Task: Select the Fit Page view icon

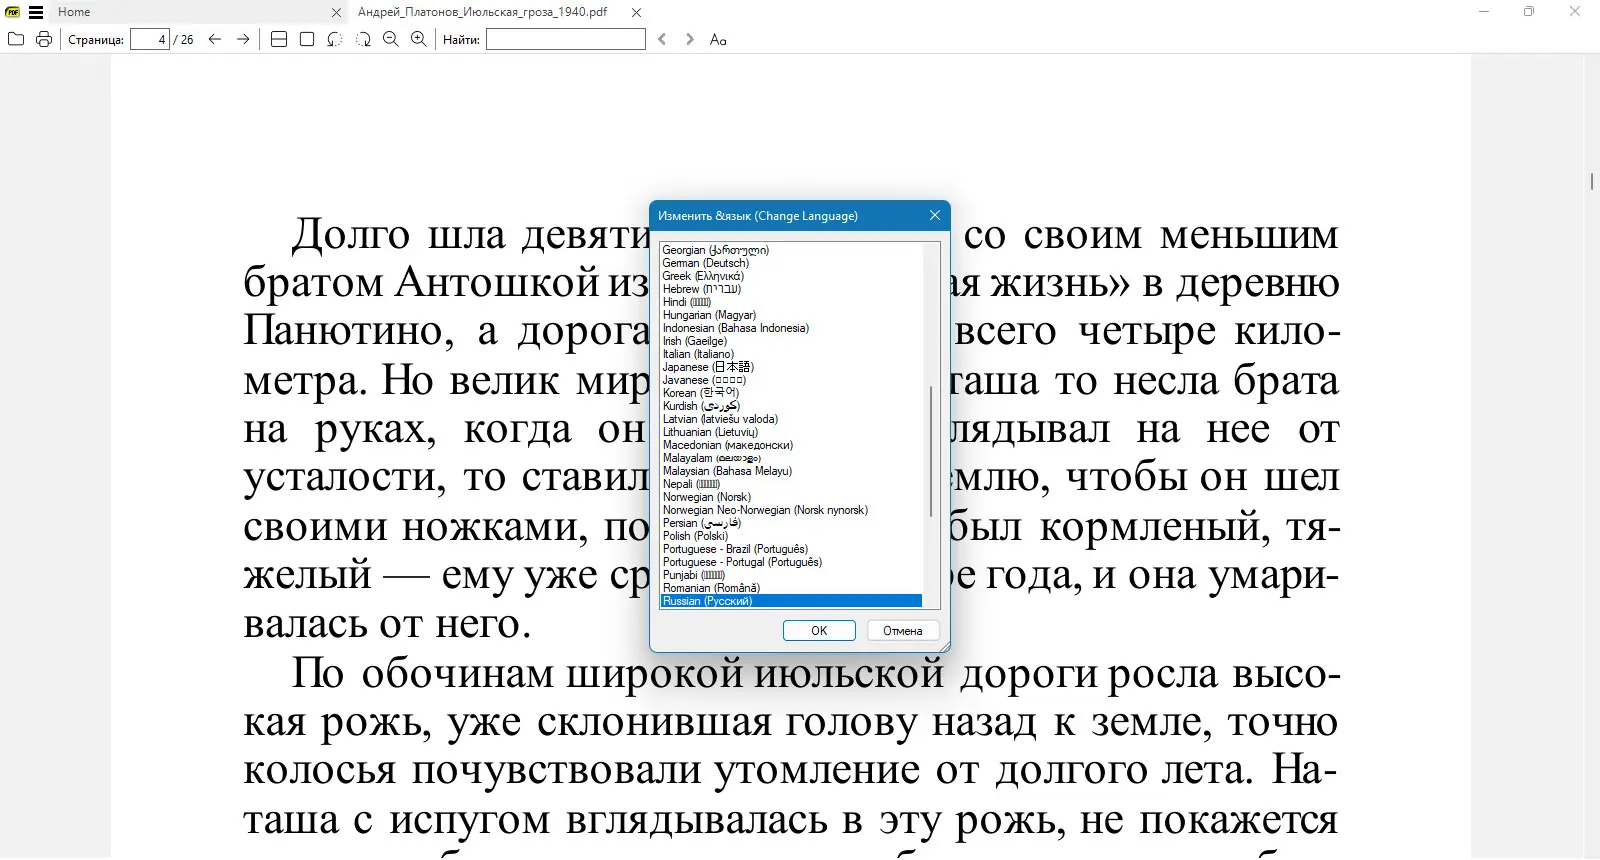Action: 307,39
